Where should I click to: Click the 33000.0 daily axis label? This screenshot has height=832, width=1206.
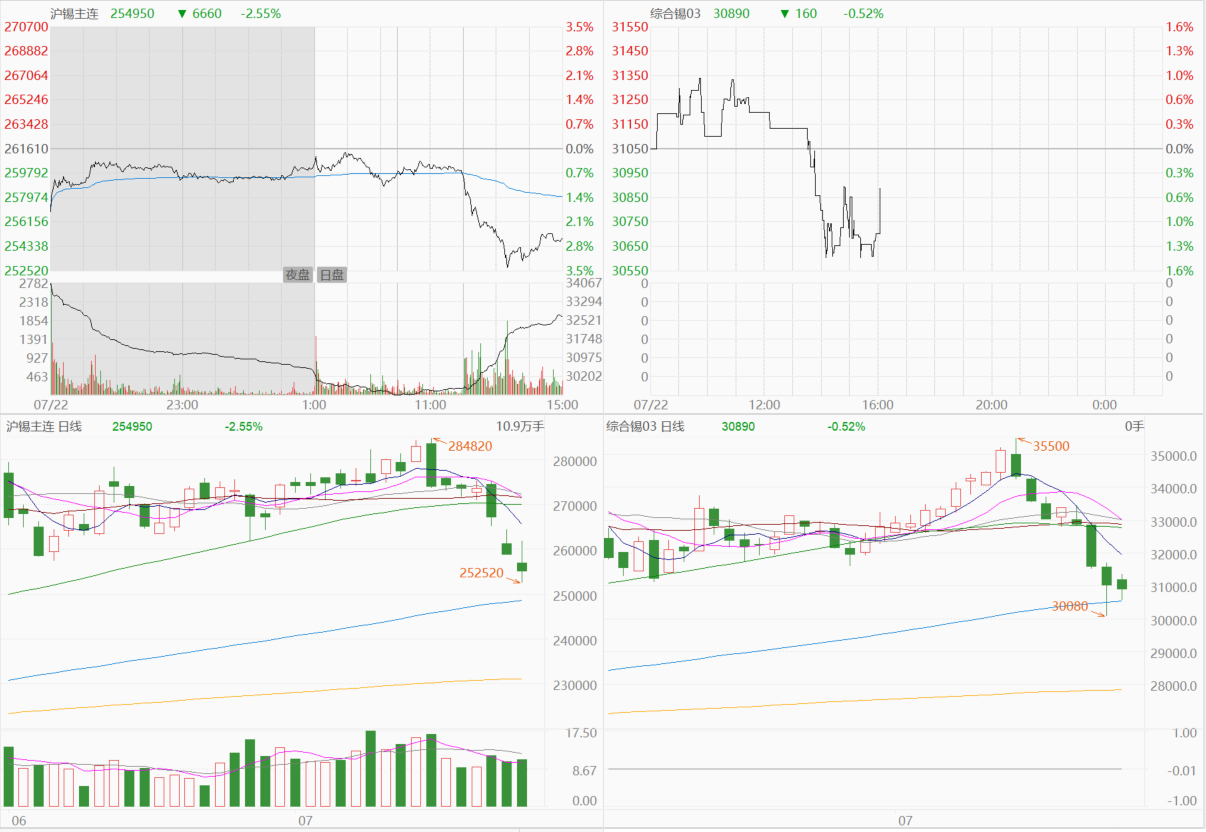[x=1172, y=522]
